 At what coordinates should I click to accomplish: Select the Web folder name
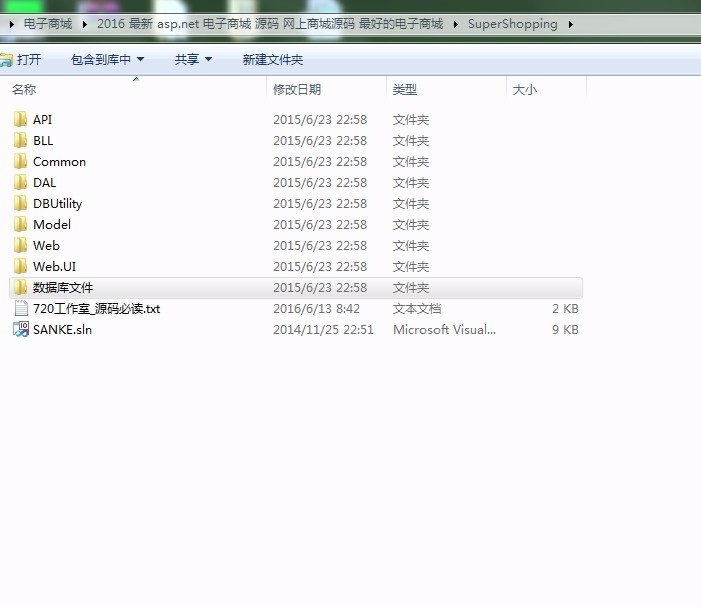tap(46, 245)
